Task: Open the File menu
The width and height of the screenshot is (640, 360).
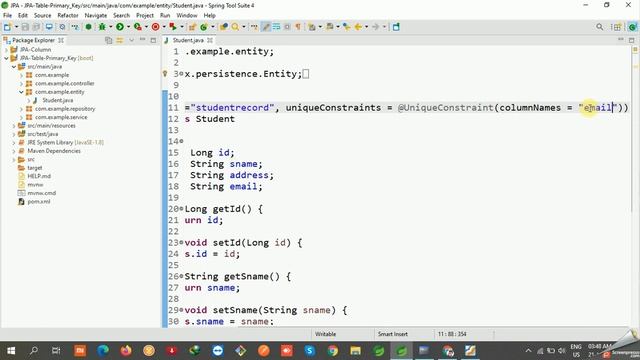Action: [7, 15]
